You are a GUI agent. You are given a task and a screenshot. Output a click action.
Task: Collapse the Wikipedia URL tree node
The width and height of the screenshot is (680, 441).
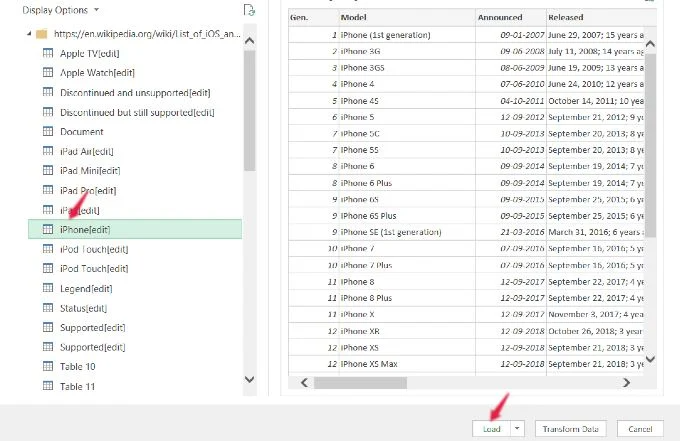[26, 34]
